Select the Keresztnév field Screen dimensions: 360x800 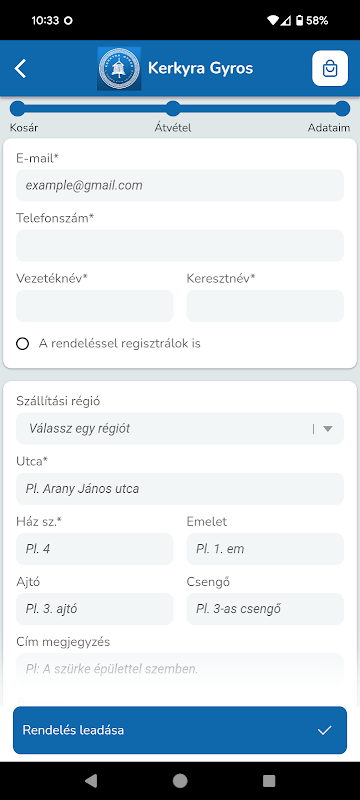(x=265, y=306)
